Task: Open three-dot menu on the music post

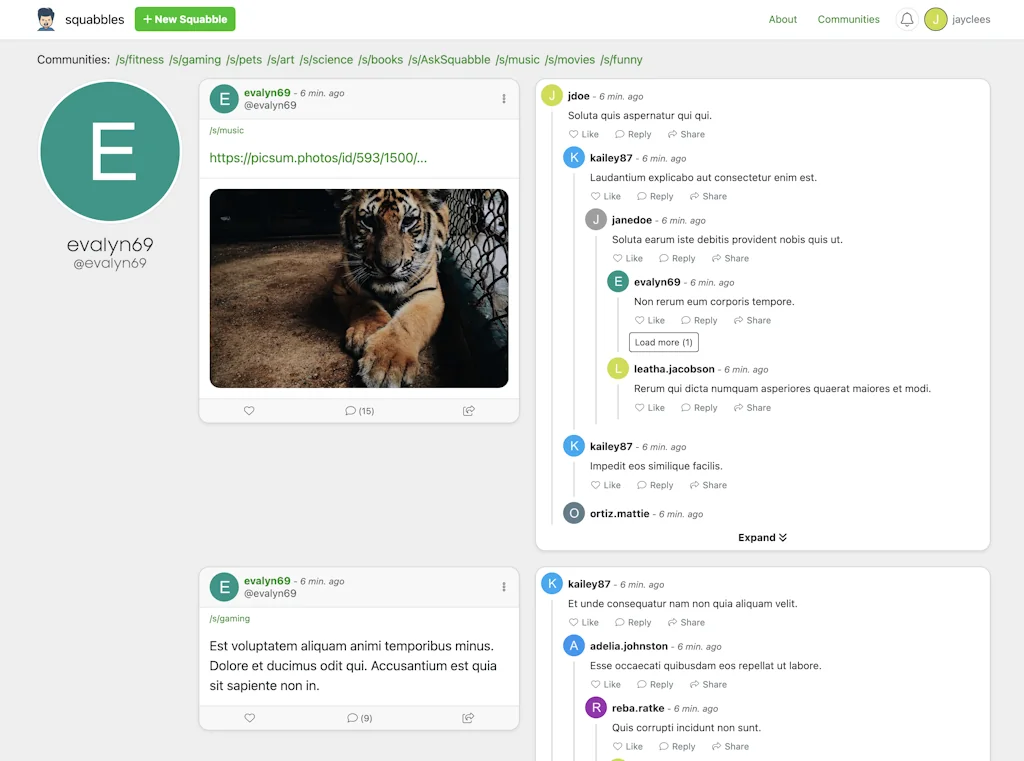Action: tap(504, 99)
